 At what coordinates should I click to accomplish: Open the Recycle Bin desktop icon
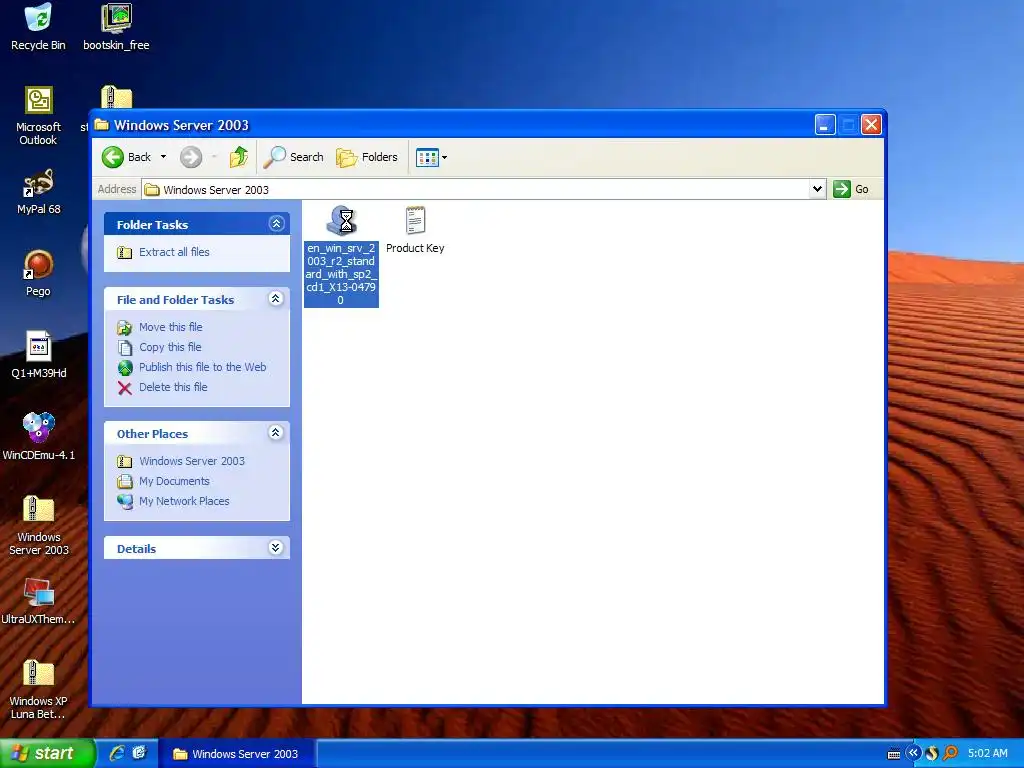[38, 27]
